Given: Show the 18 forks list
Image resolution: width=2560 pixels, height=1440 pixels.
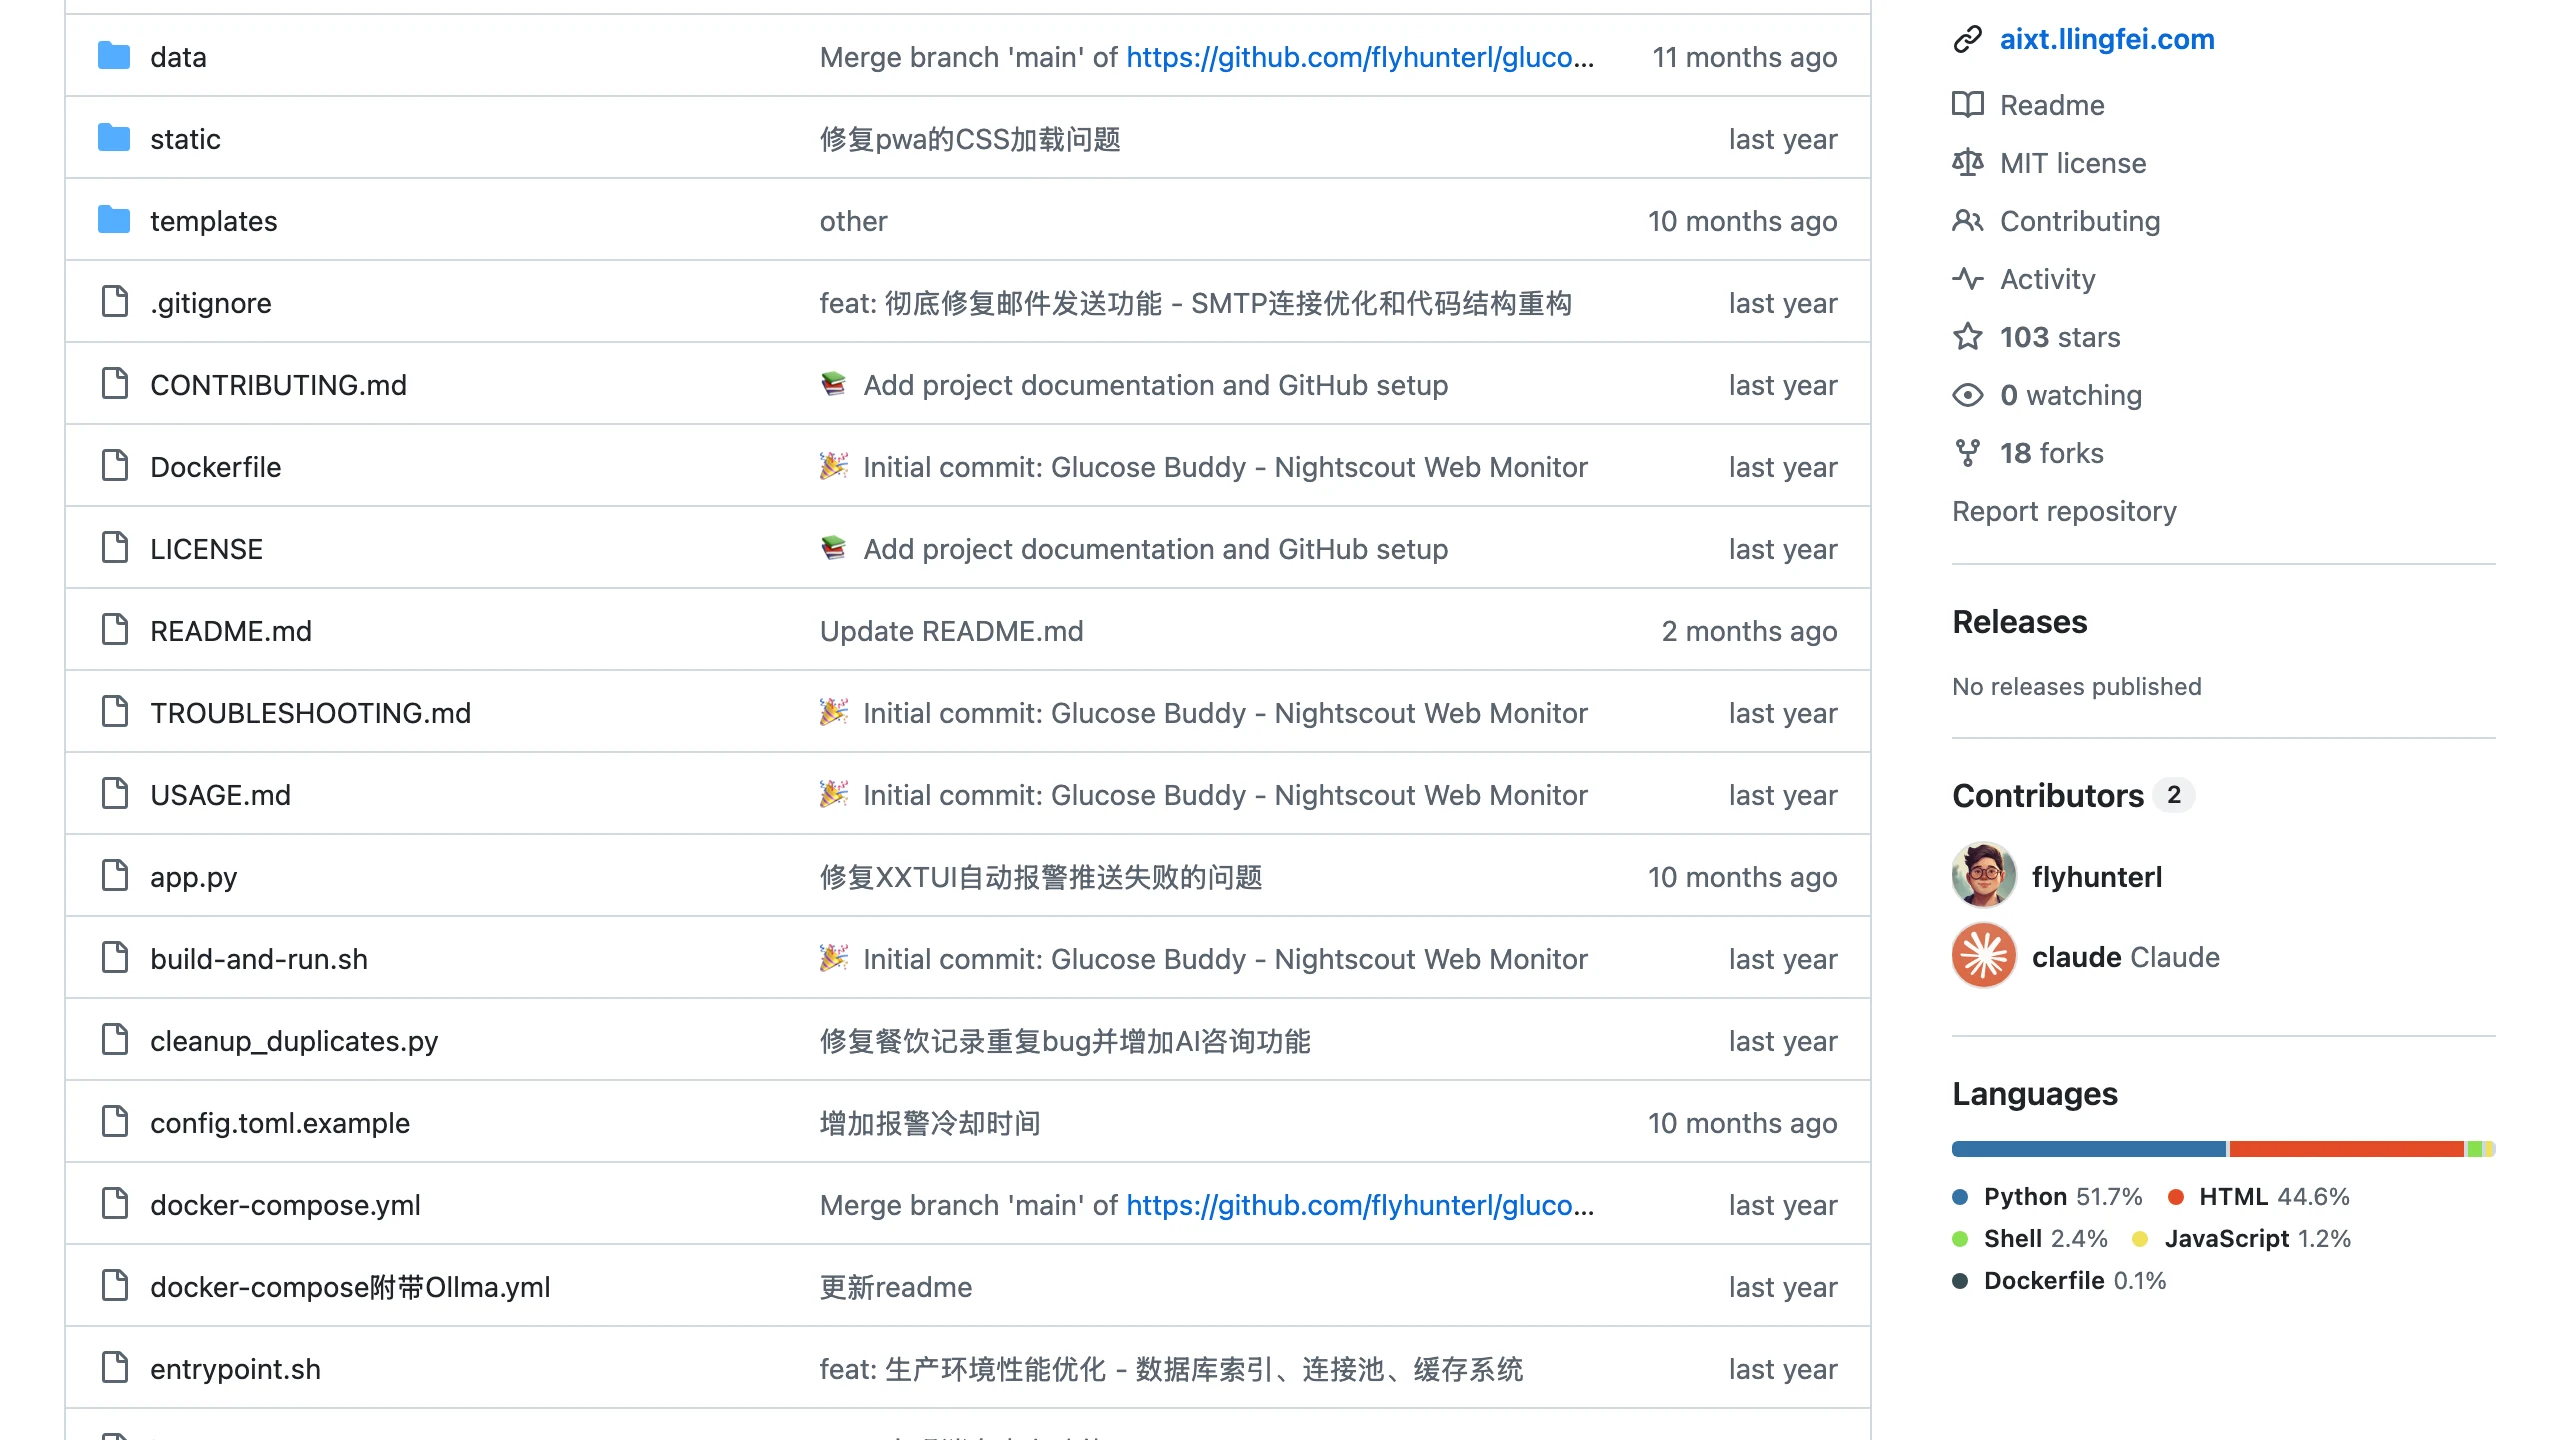Looking at the screenshot, I should (x=2052, y=453).
